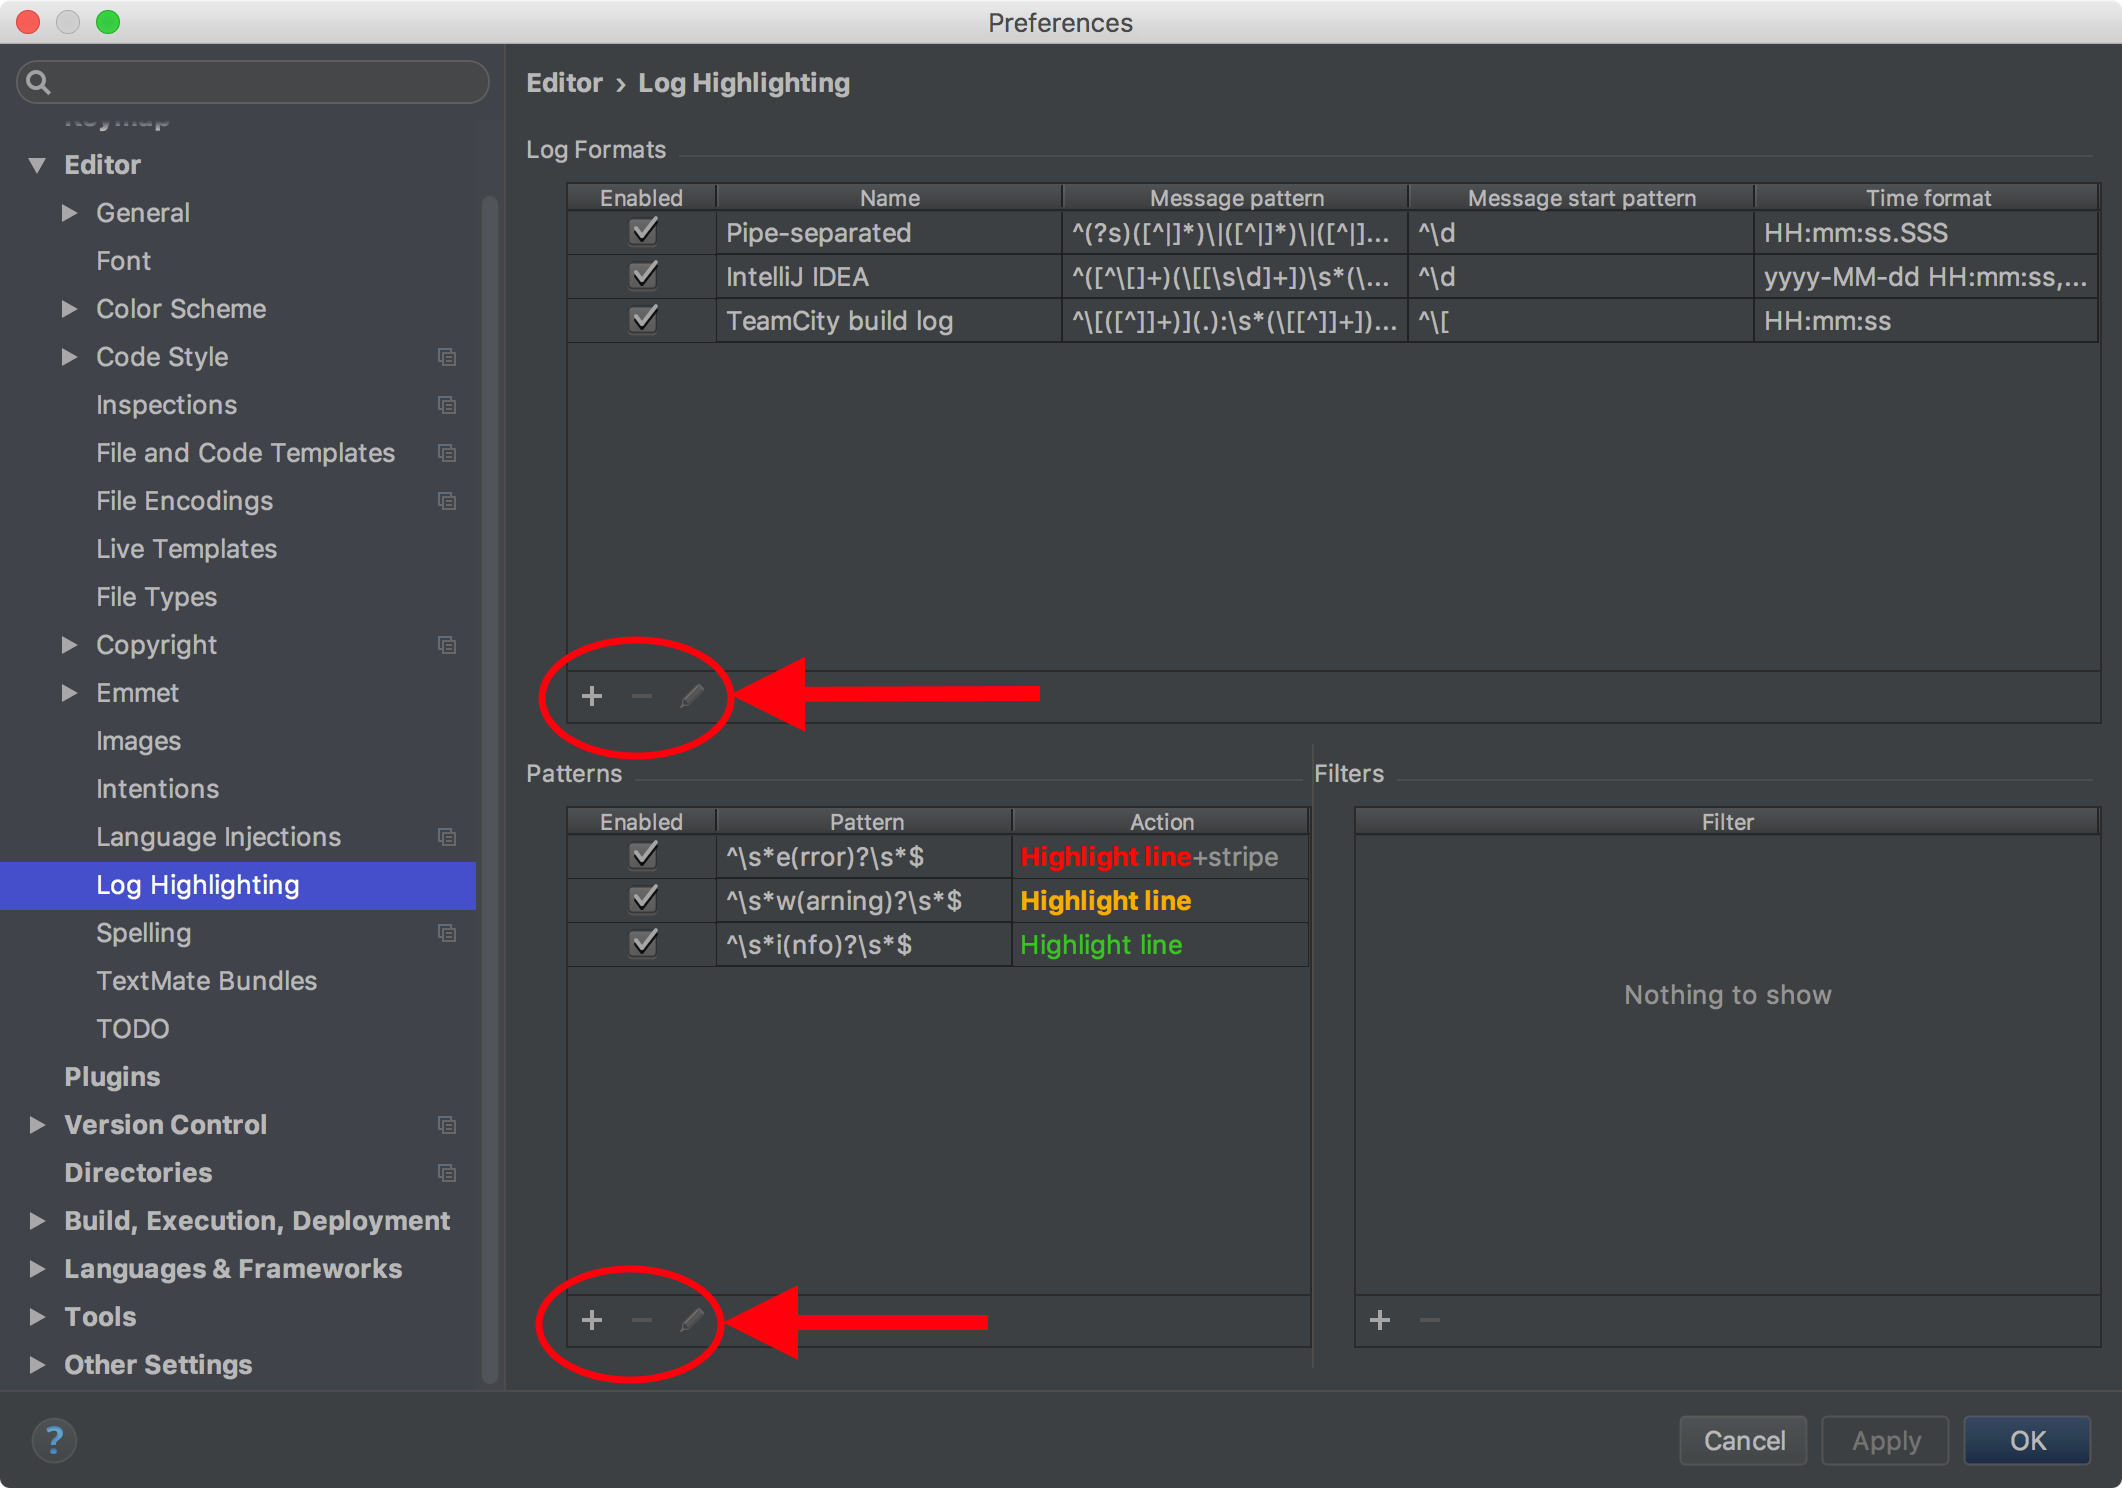Screen dimensions: 2122x1488
Task: Remove the selected log format
Action: (642, 696)
